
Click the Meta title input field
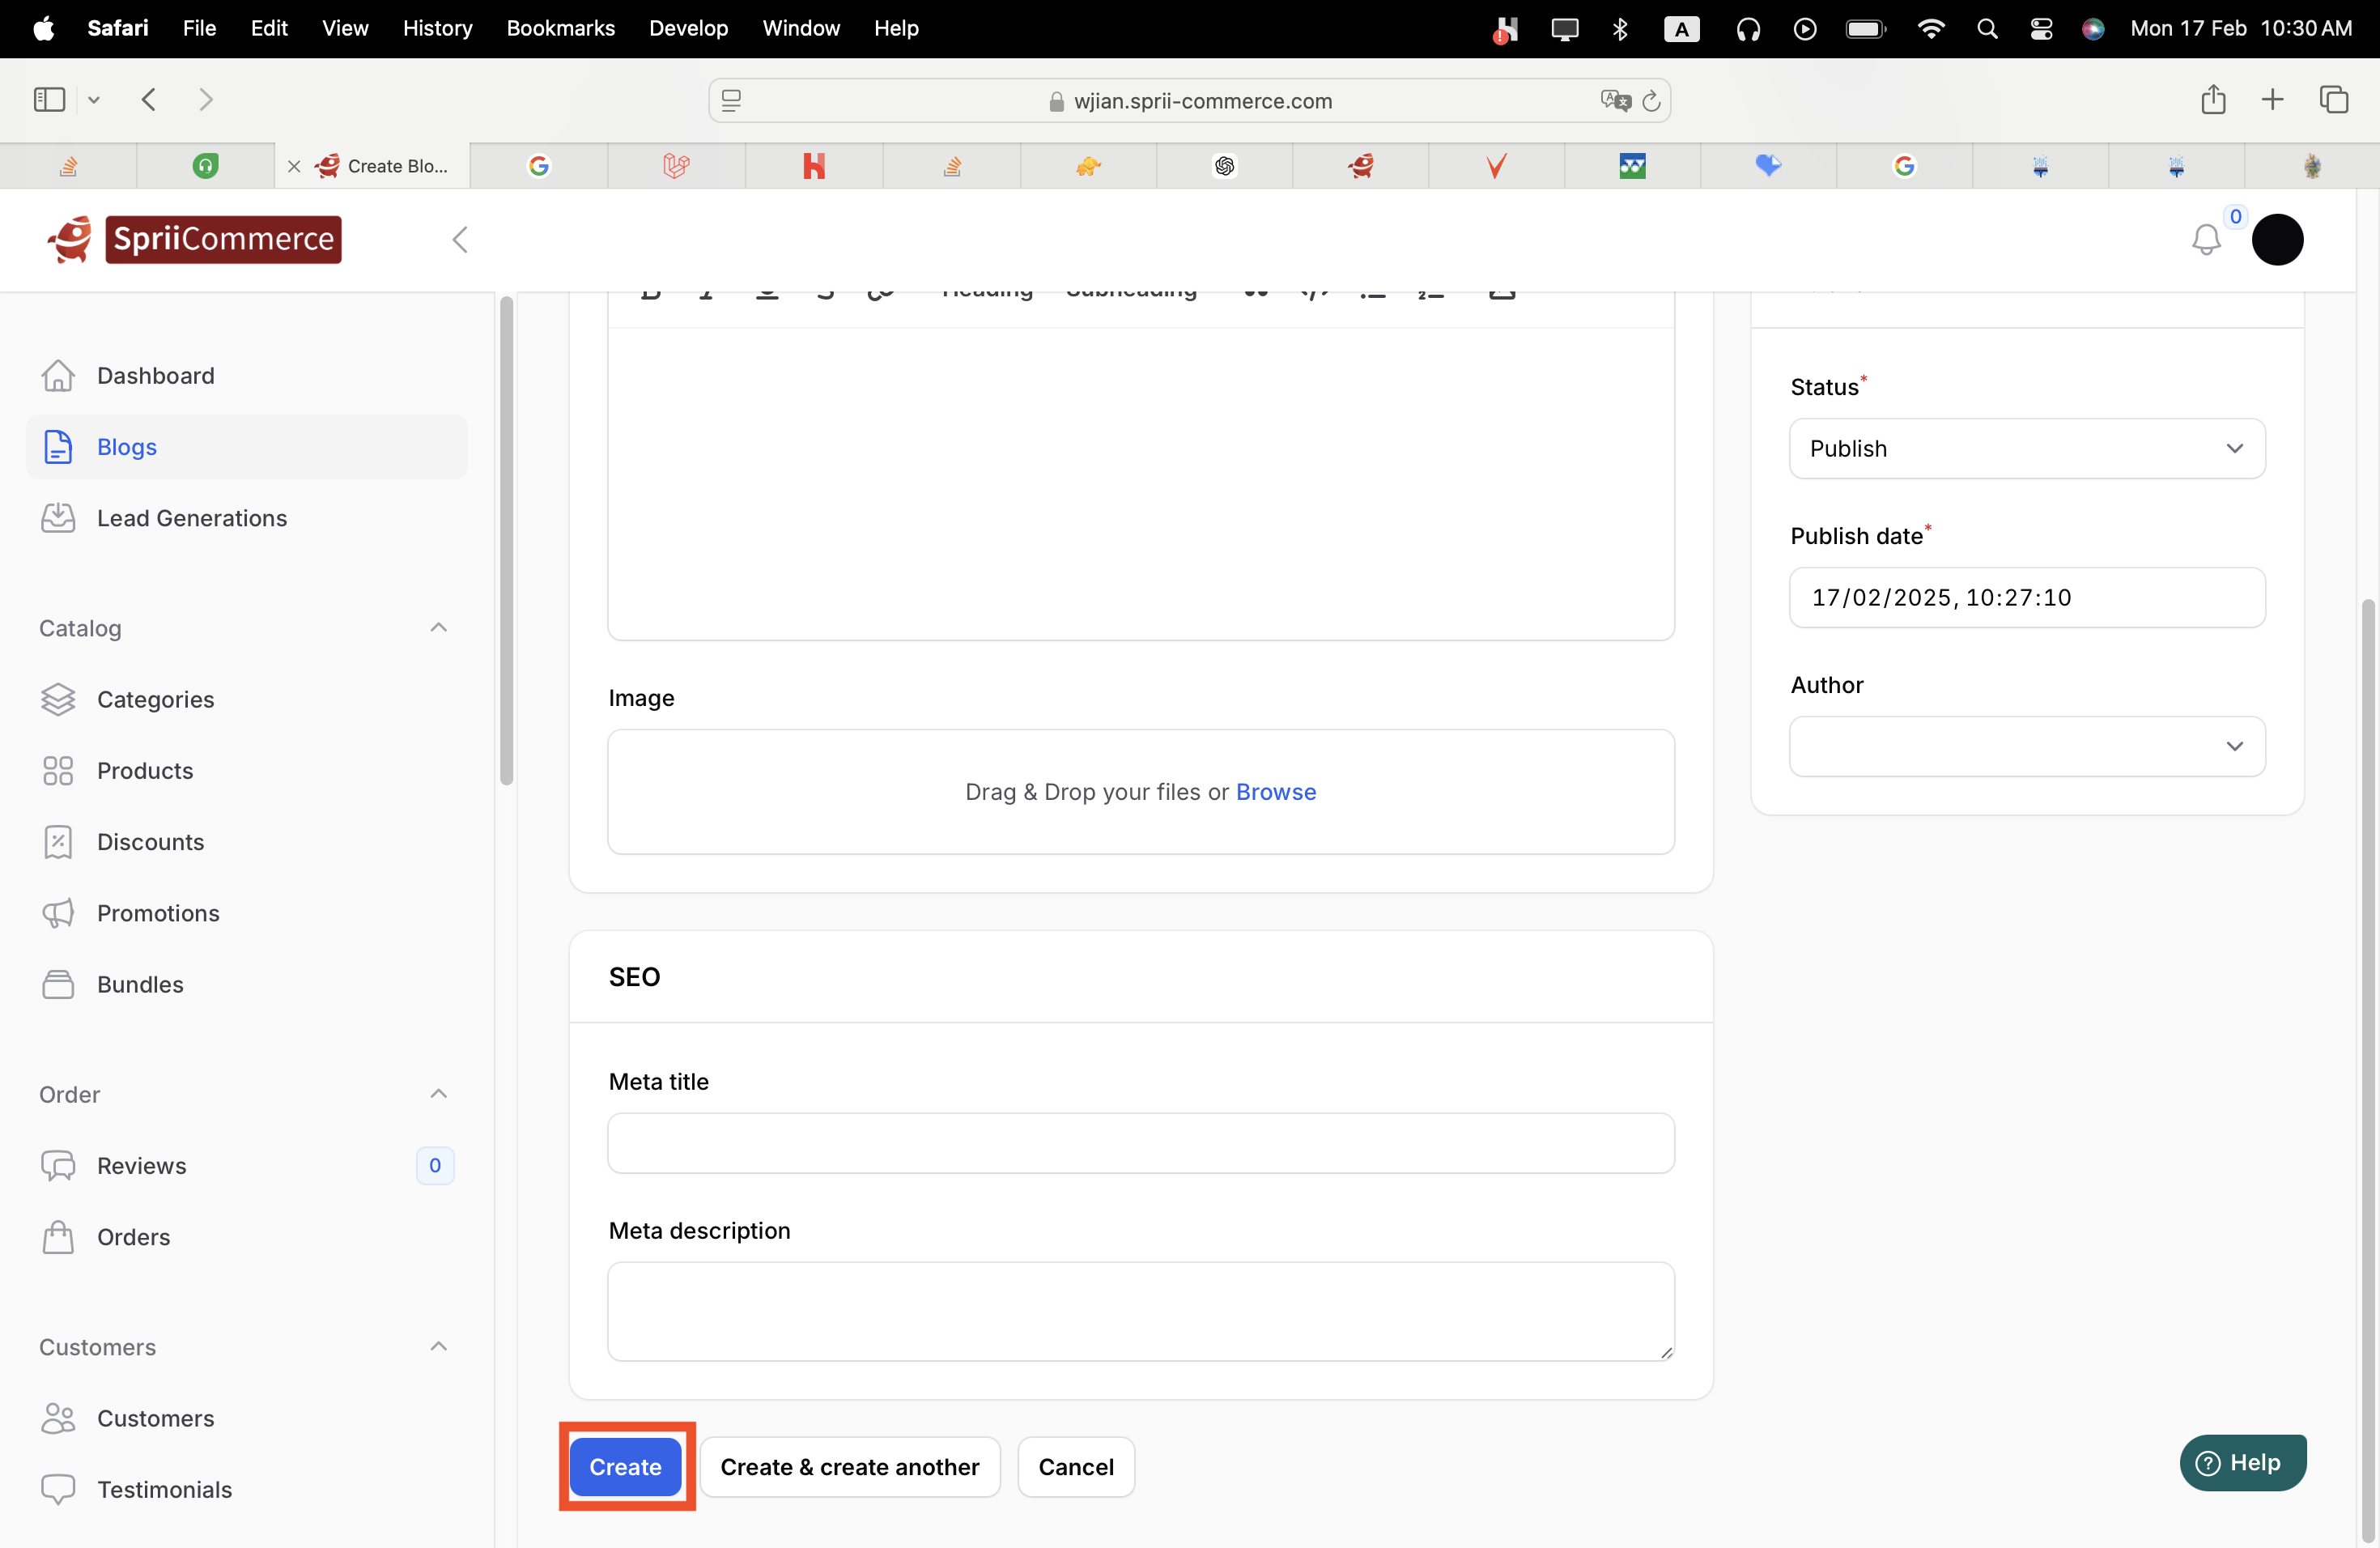click(x=1140, y=1143)
